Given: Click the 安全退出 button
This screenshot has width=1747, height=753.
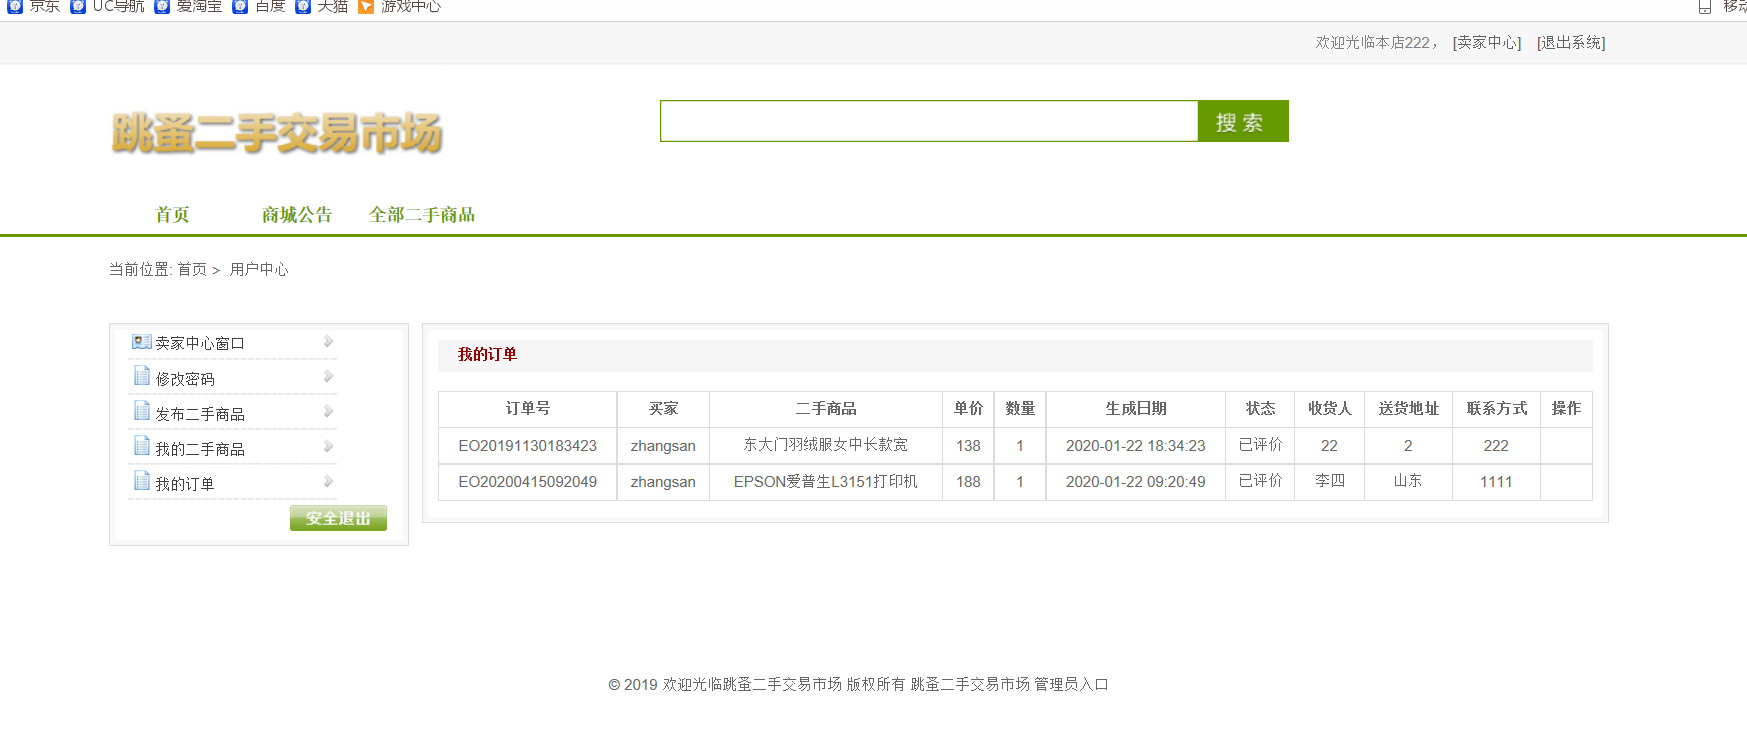Looking at the screenshot, I should point(338,518).
